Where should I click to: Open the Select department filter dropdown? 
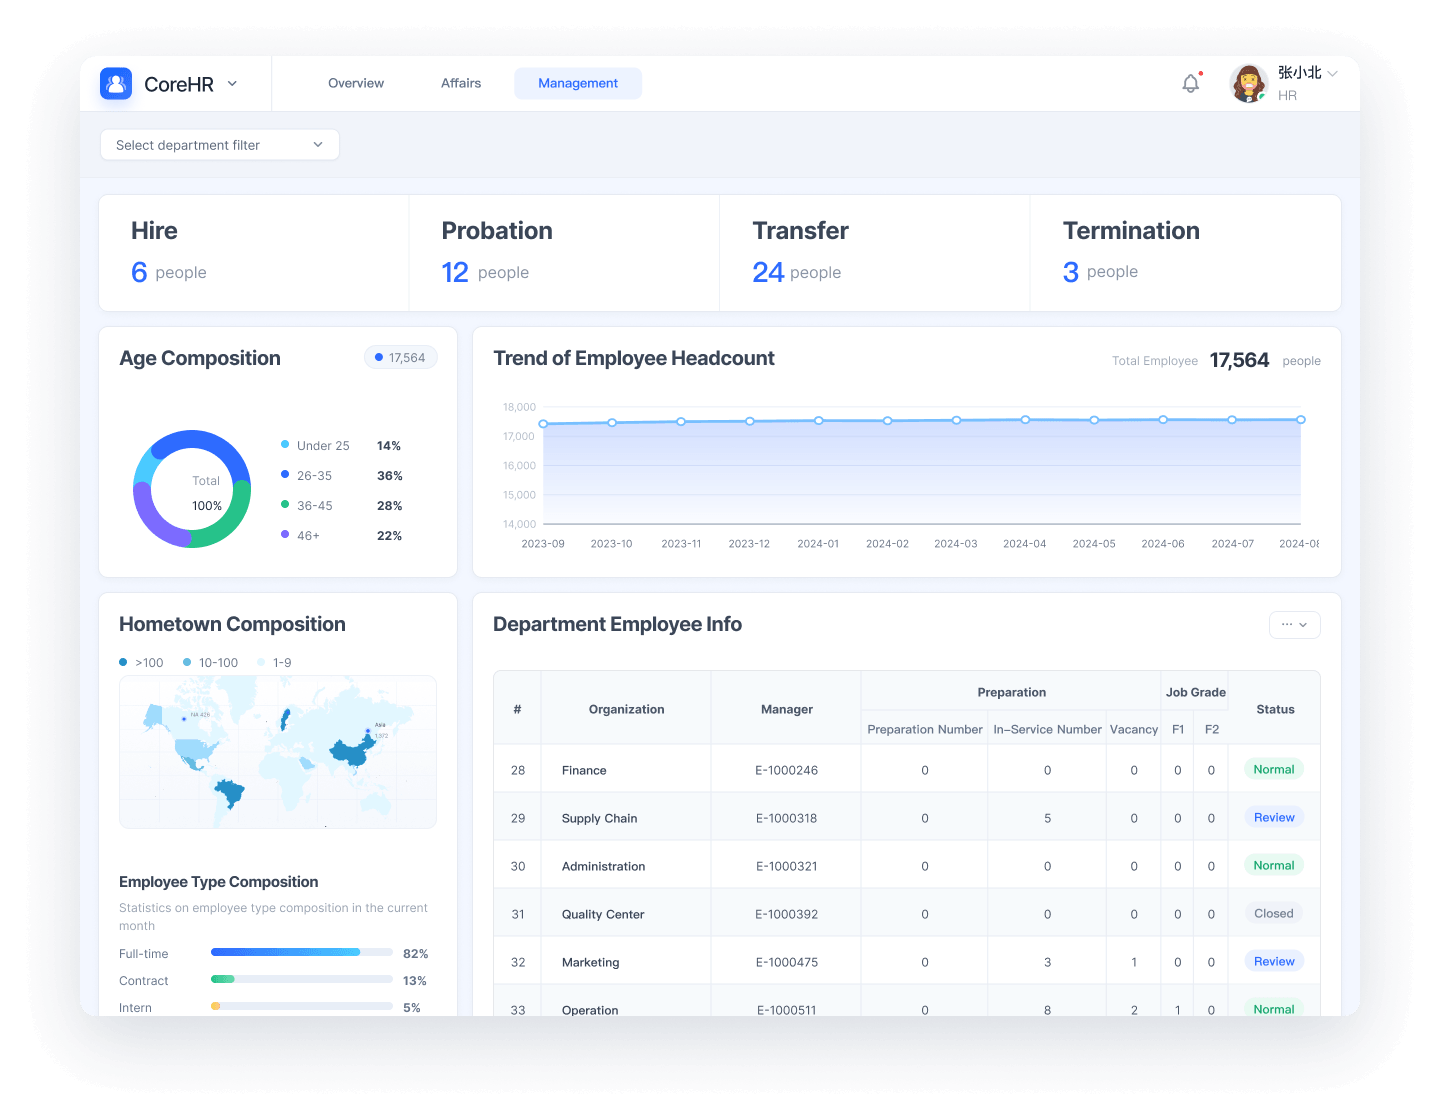(220, 145)
